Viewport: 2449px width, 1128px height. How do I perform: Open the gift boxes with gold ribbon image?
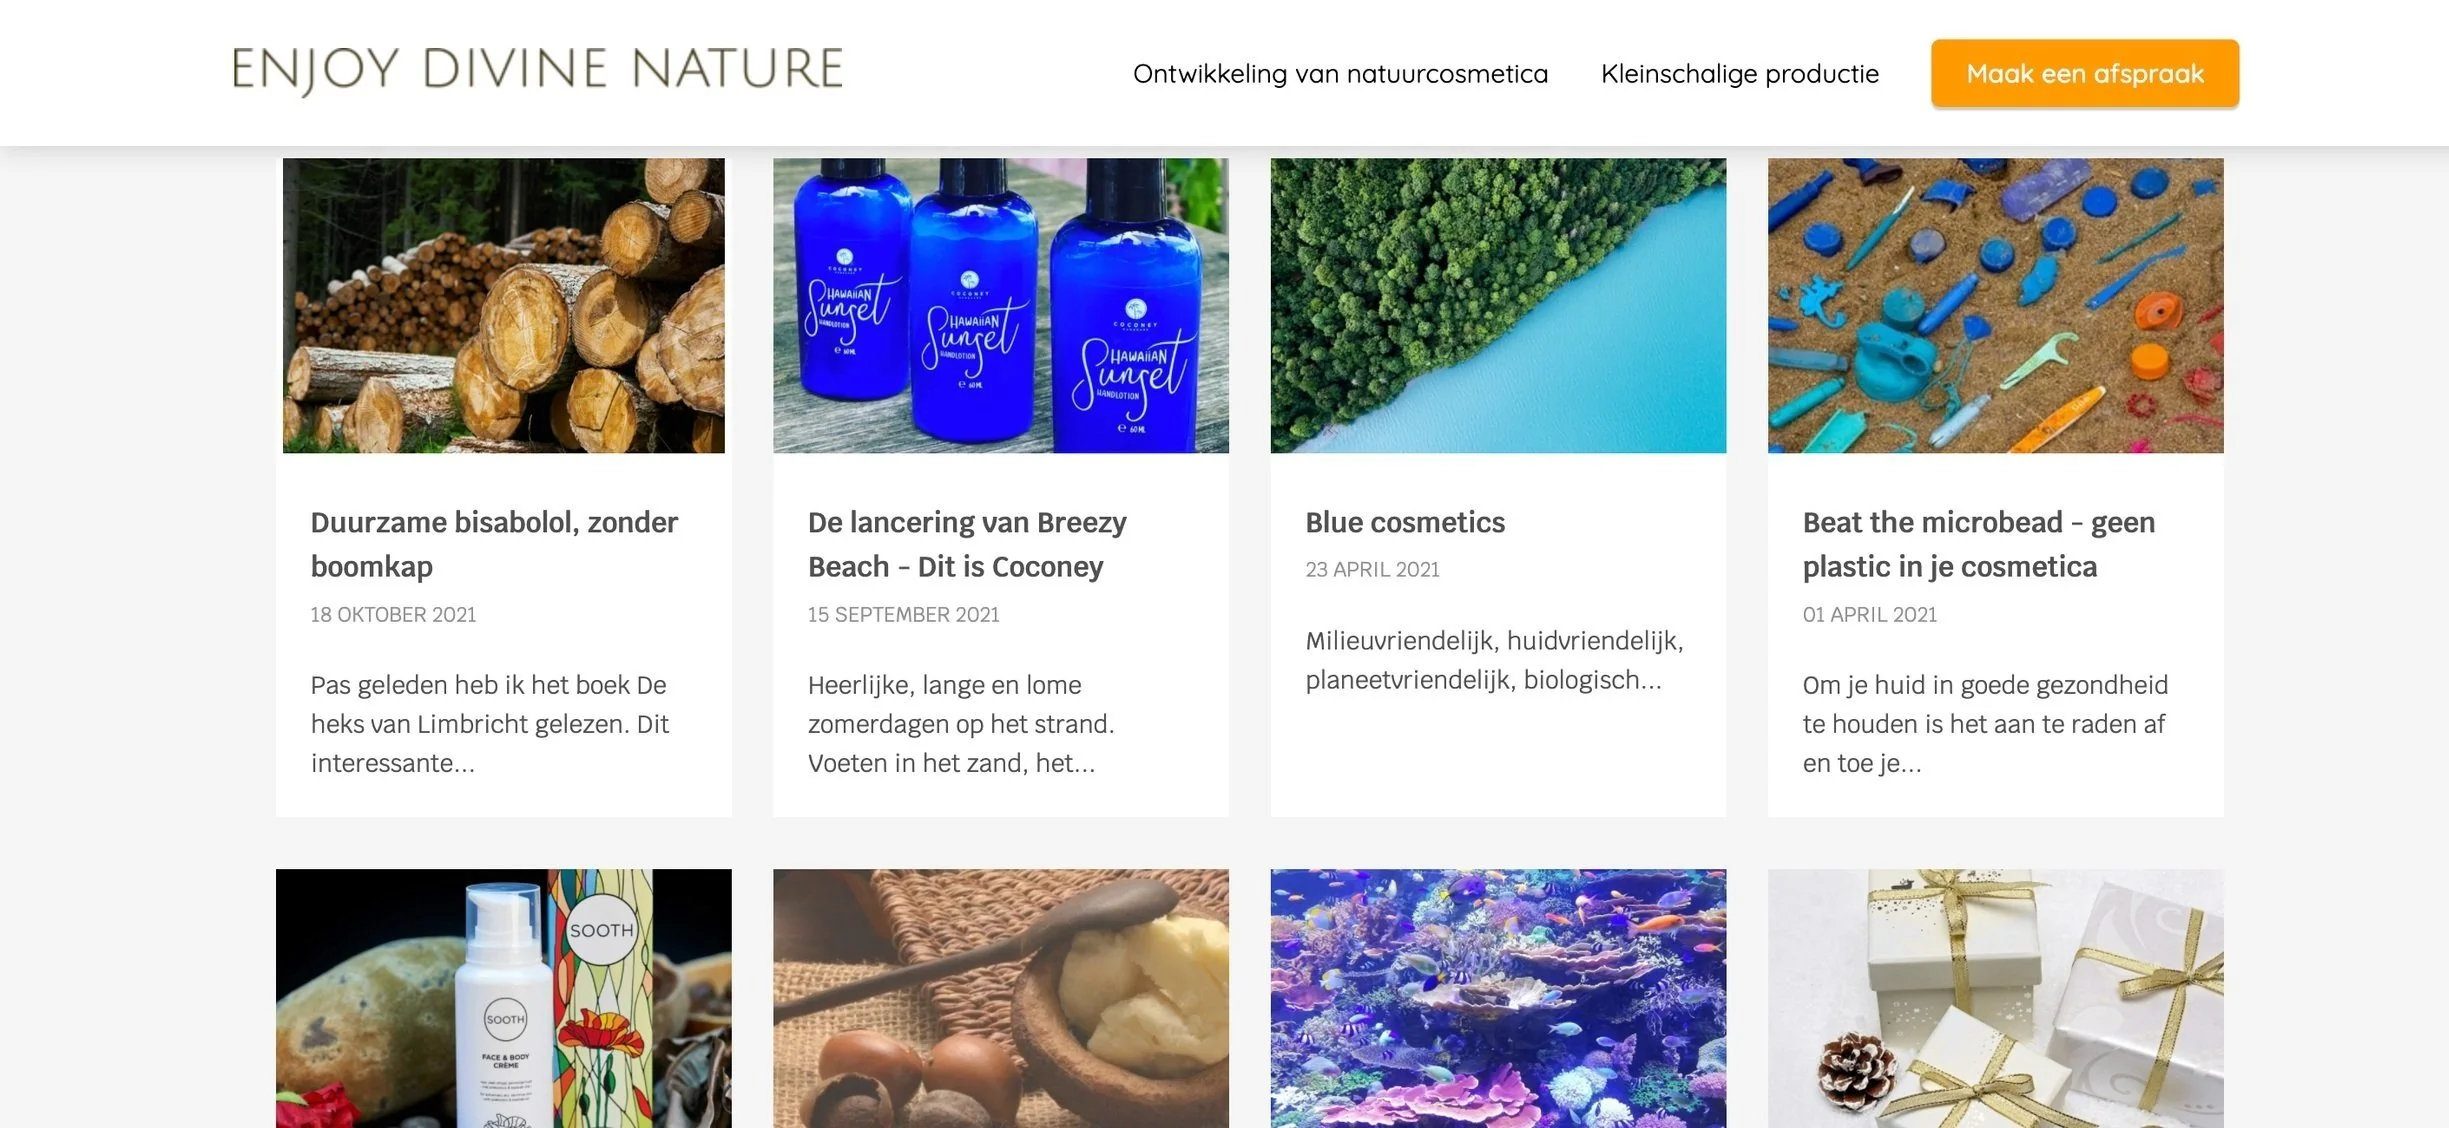click(1995, 998)
